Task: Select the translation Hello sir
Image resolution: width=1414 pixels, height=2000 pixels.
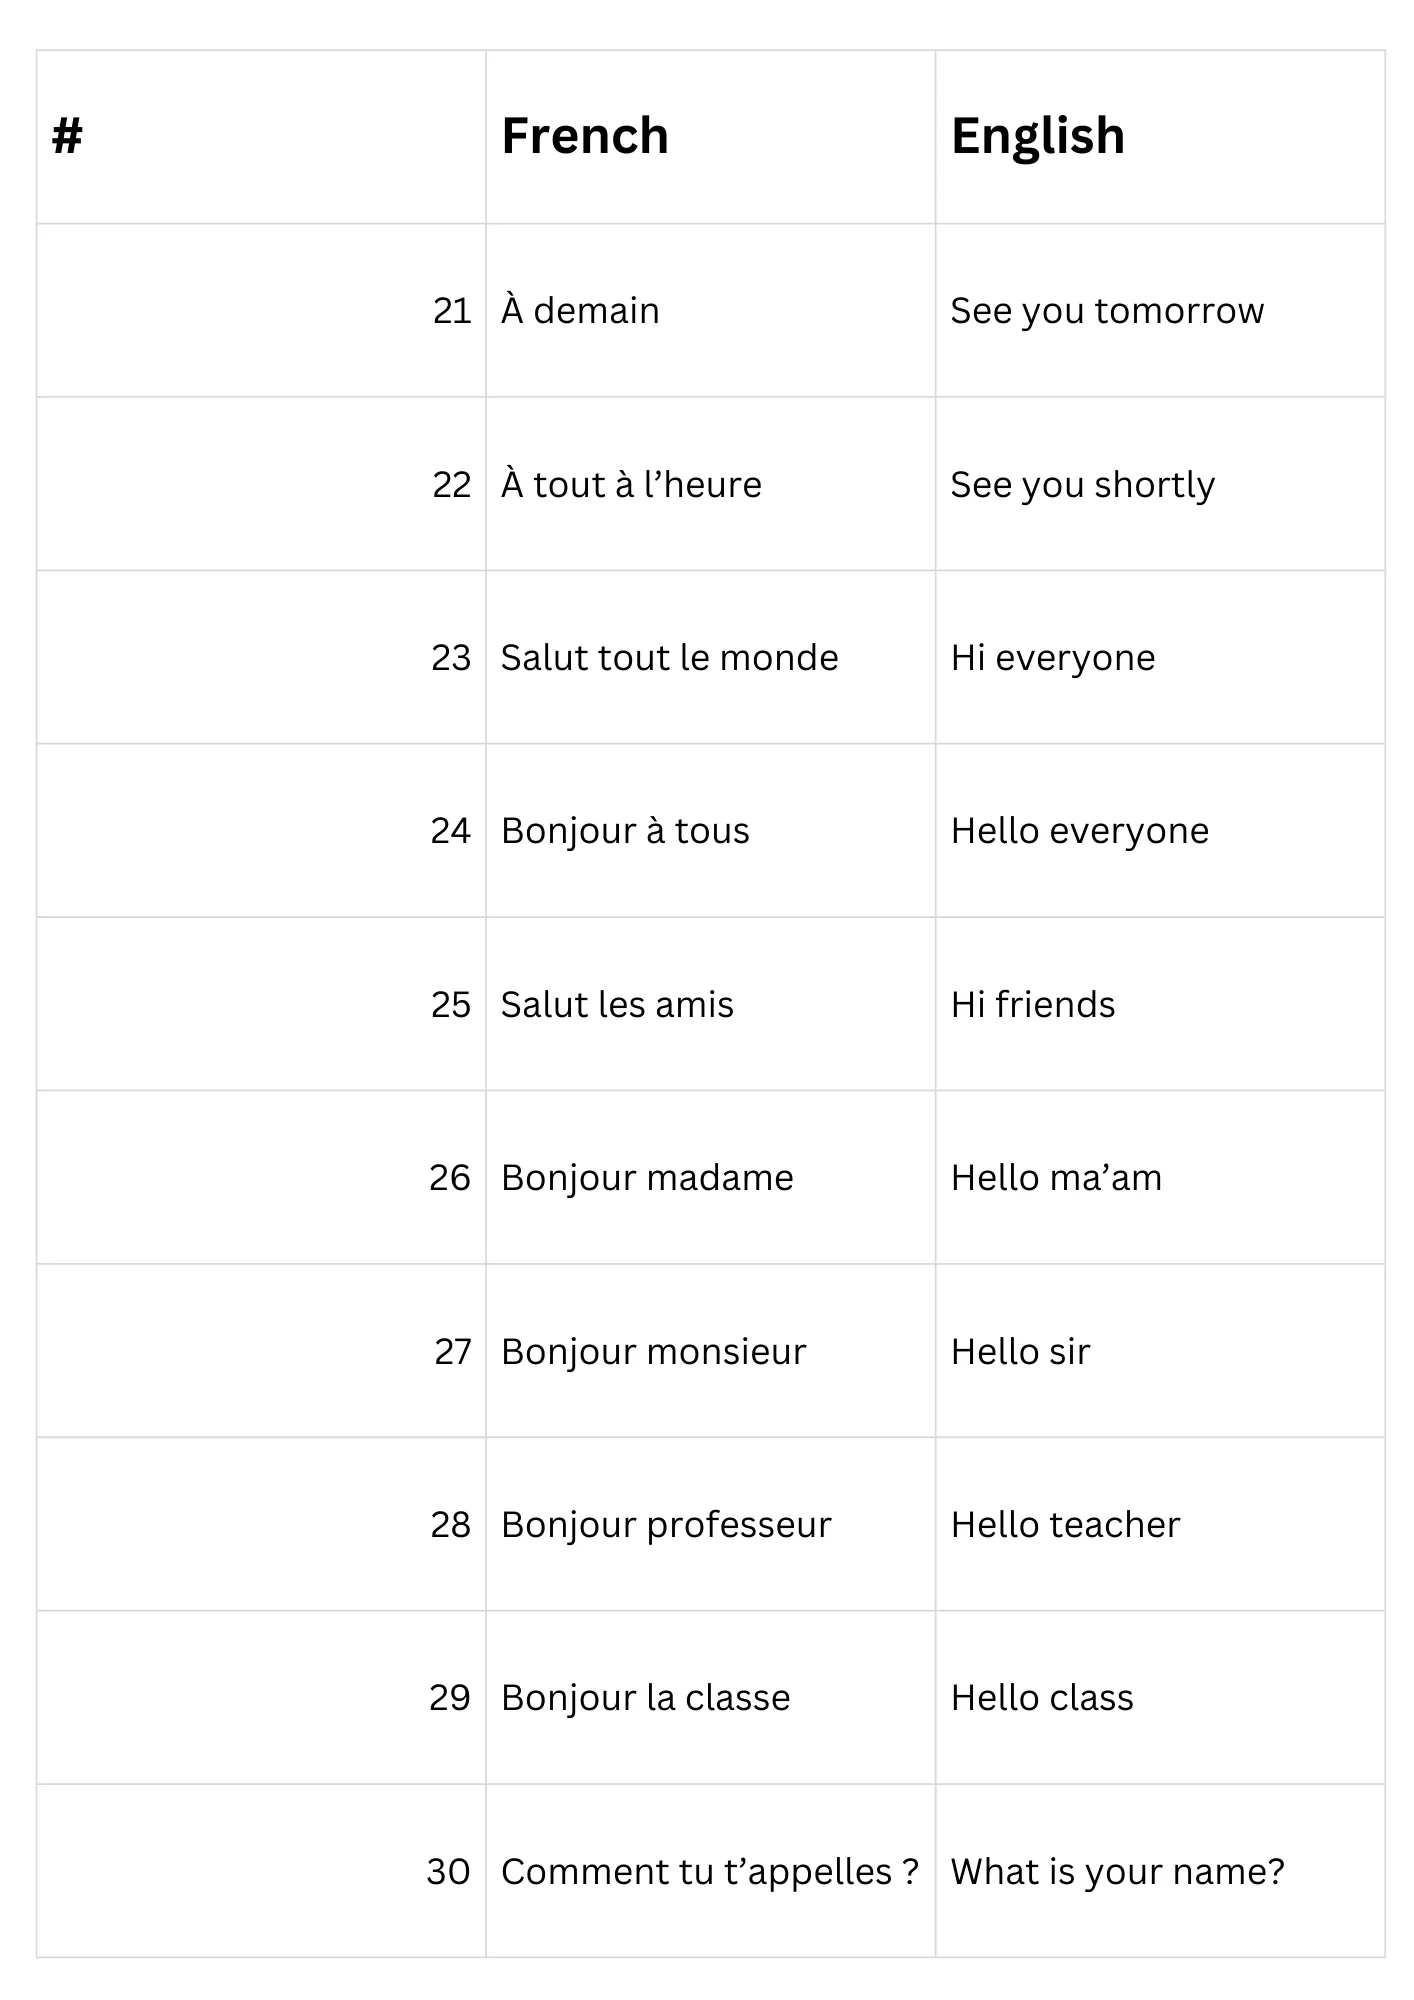Action: tap(1020, 1352)
